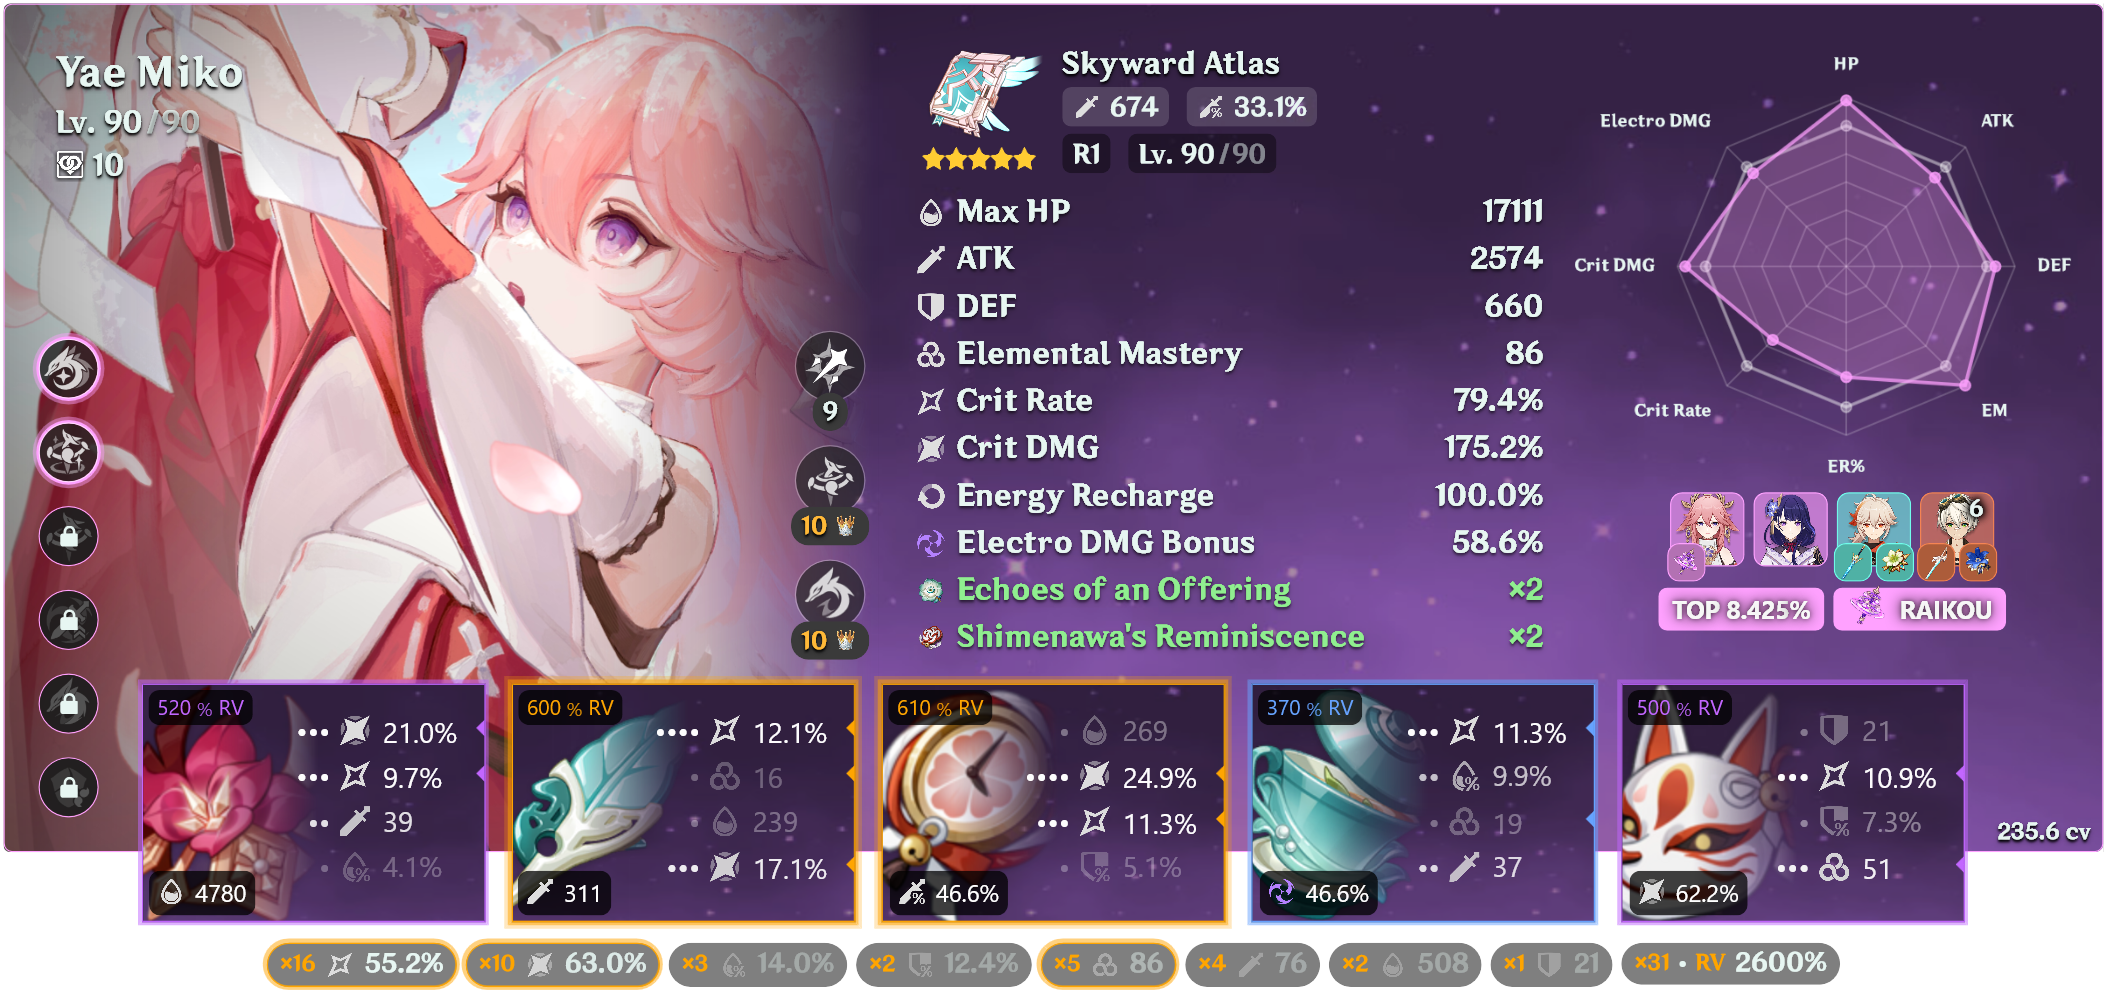Select the first unlocked constellation icon
This screenshot has height=995, width=2107.
[69, 369]
